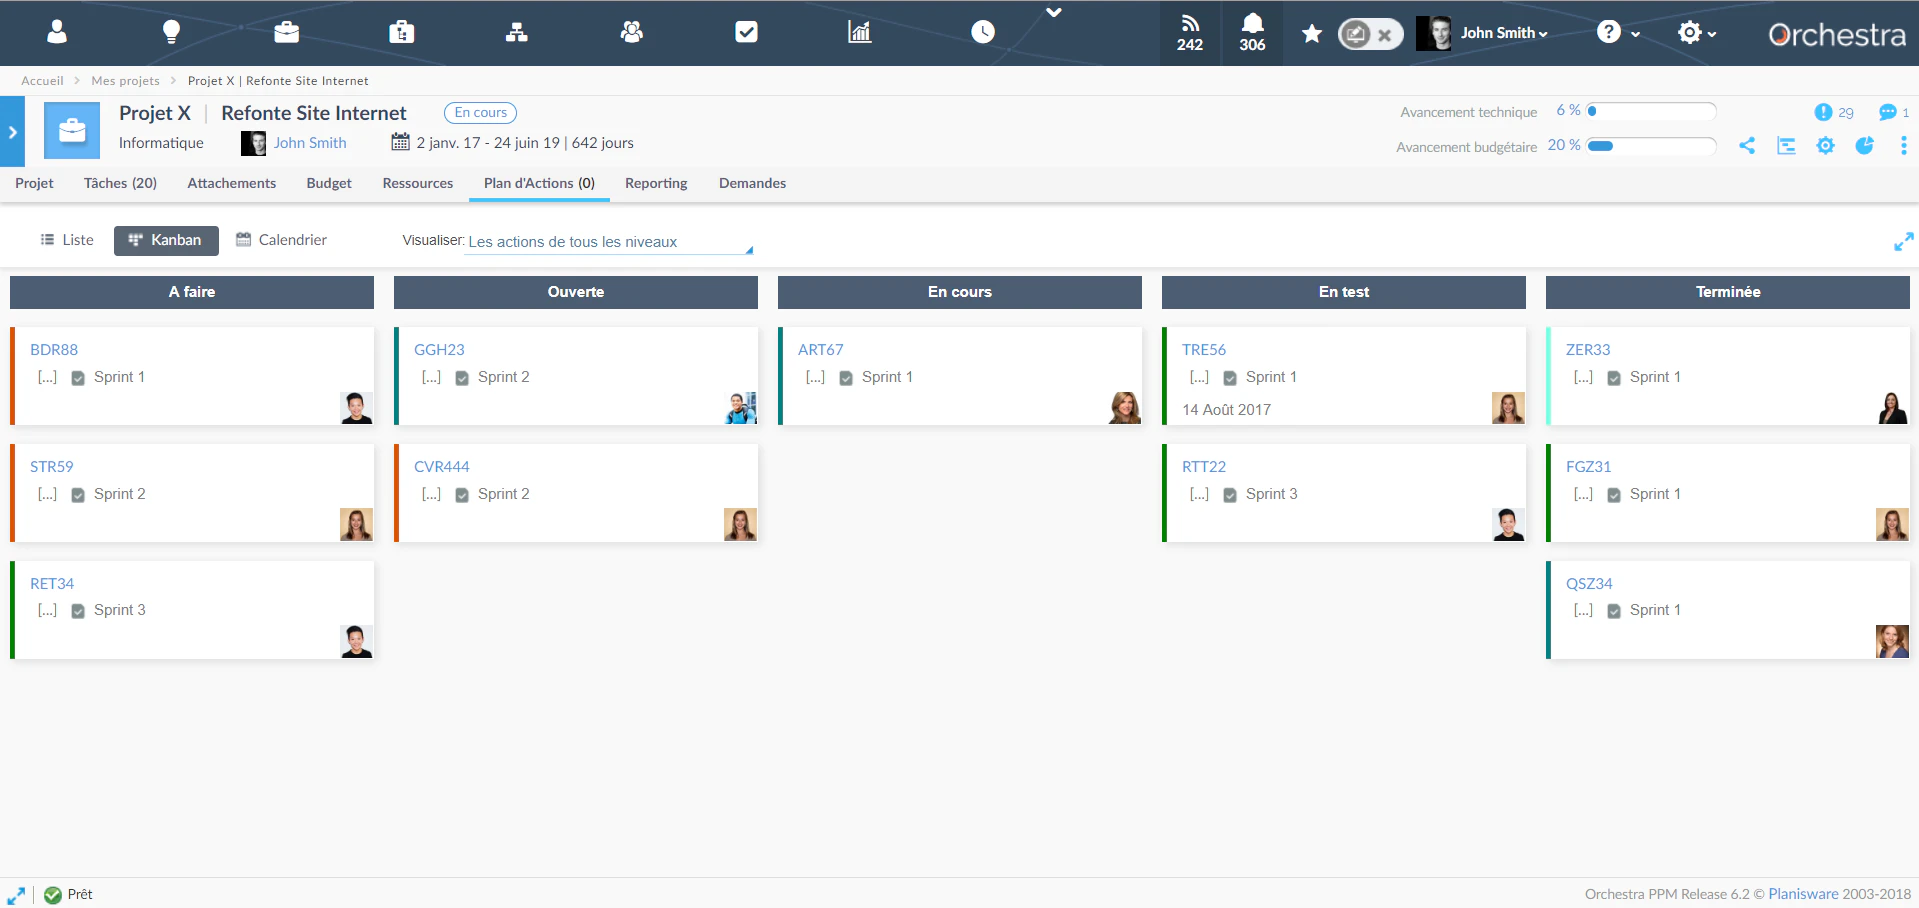
Task: Open the Demandes tab
Action: pos(752,183)
